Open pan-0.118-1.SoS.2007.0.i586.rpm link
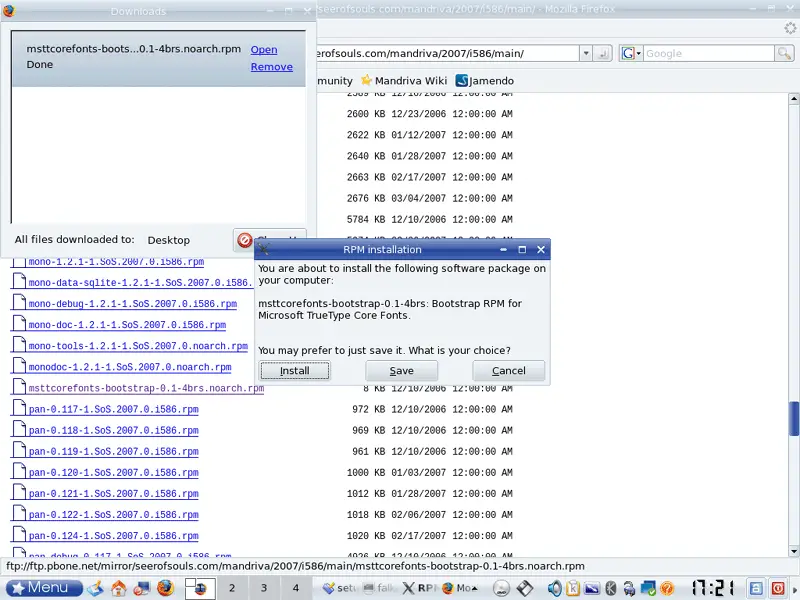 [x=113, y=431]
